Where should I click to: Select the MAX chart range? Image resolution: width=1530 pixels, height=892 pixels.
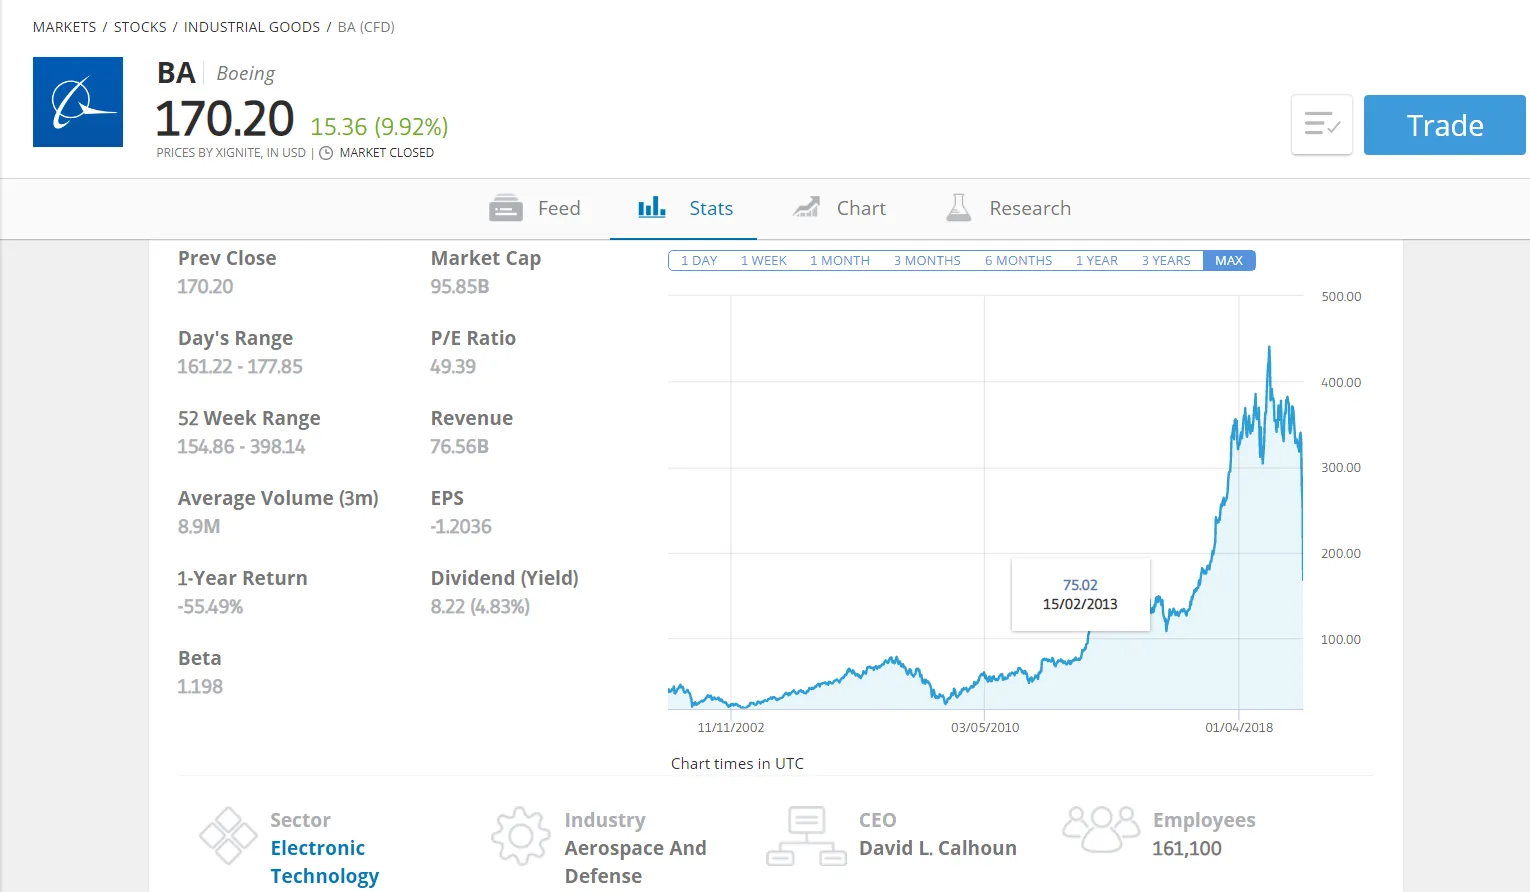pos(1229,261)
